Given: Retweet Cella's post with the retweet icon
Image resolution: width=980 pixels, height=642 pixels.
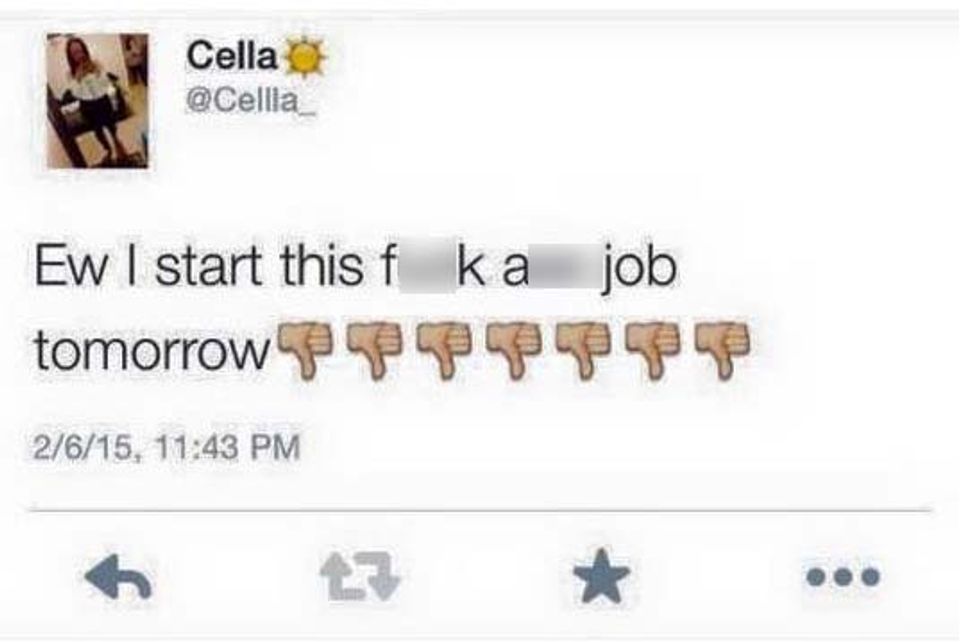Looking at the screenshot, I should [359, 576].
